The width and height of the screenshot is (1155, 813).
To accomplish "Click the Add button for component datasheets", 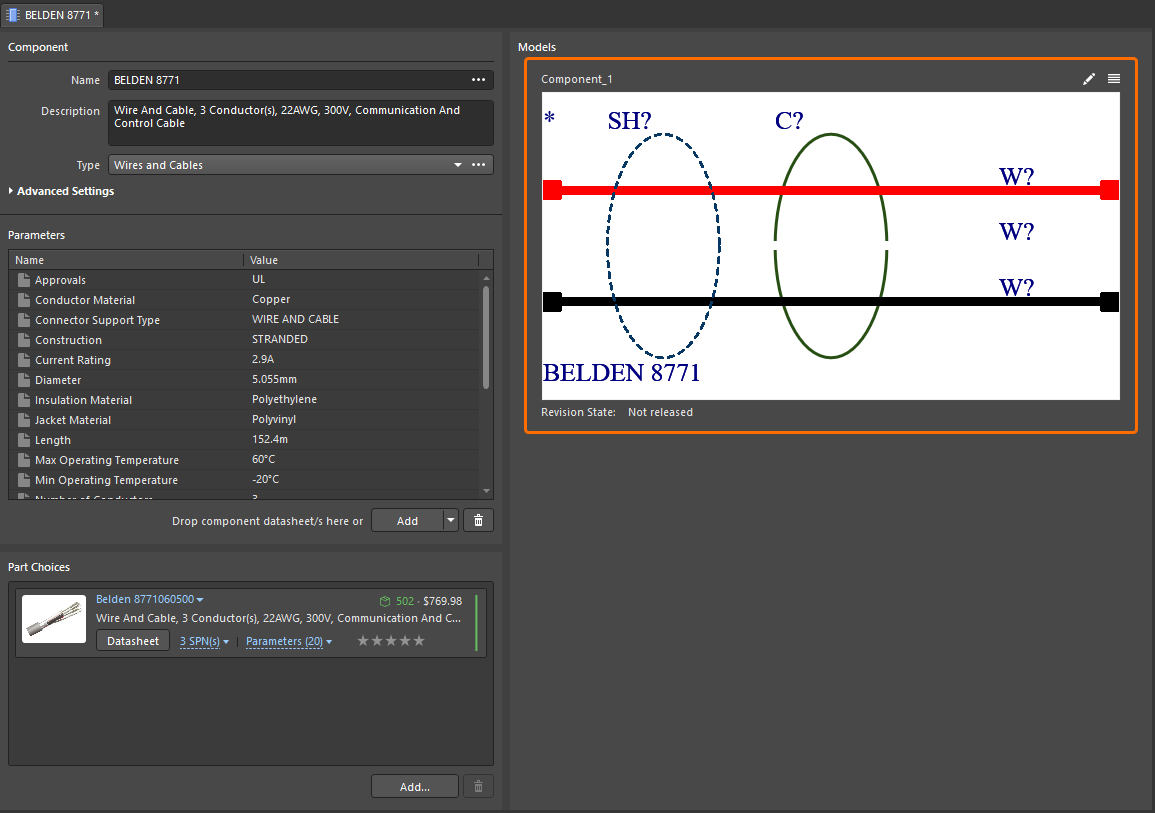I will point(407,519).
